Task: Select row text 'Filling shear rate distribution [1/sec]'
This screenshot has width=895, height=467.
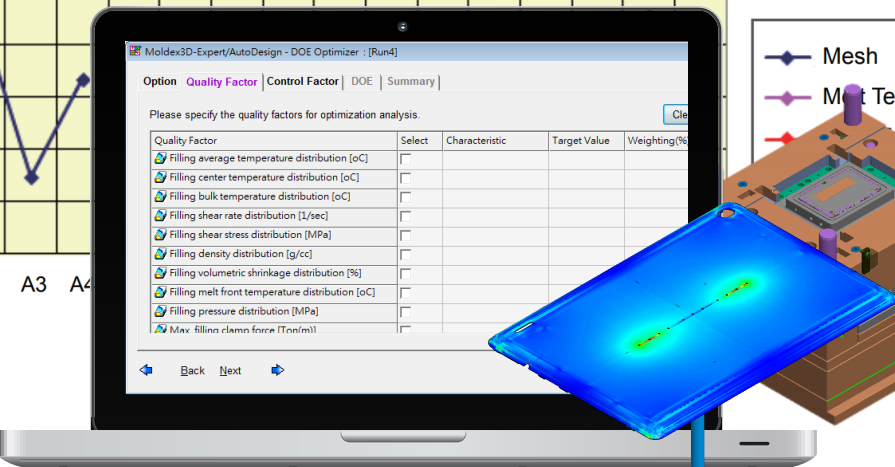Action: [248, 216]
